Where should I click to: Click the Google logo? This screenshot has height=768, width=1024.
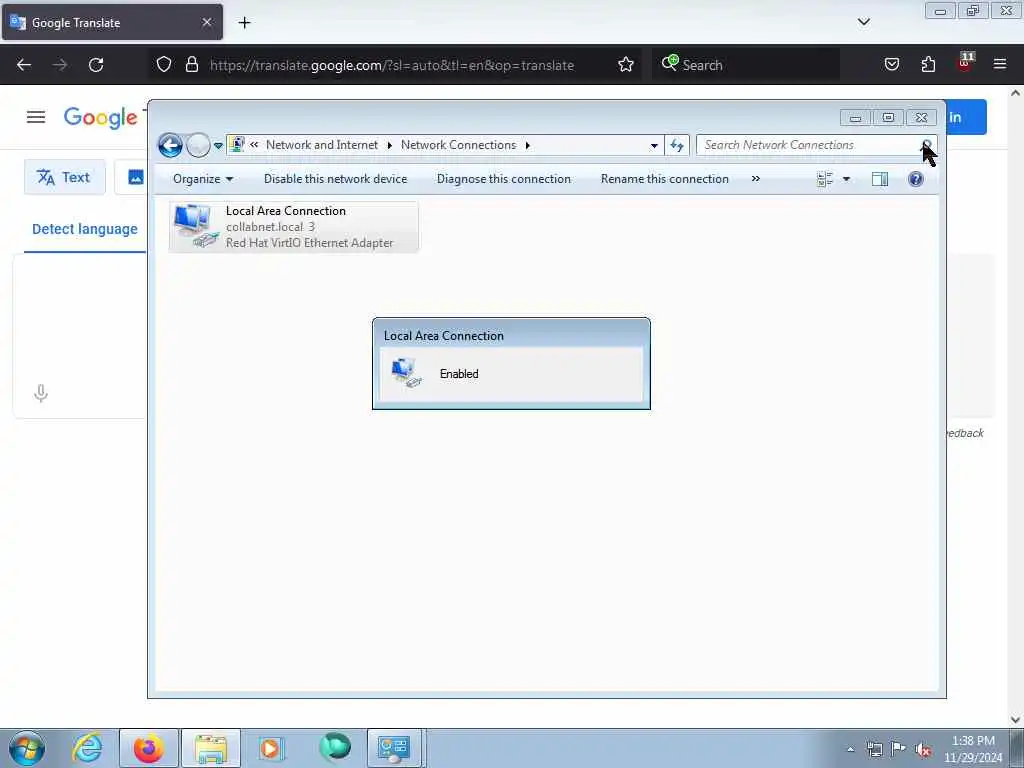point(101,118)
